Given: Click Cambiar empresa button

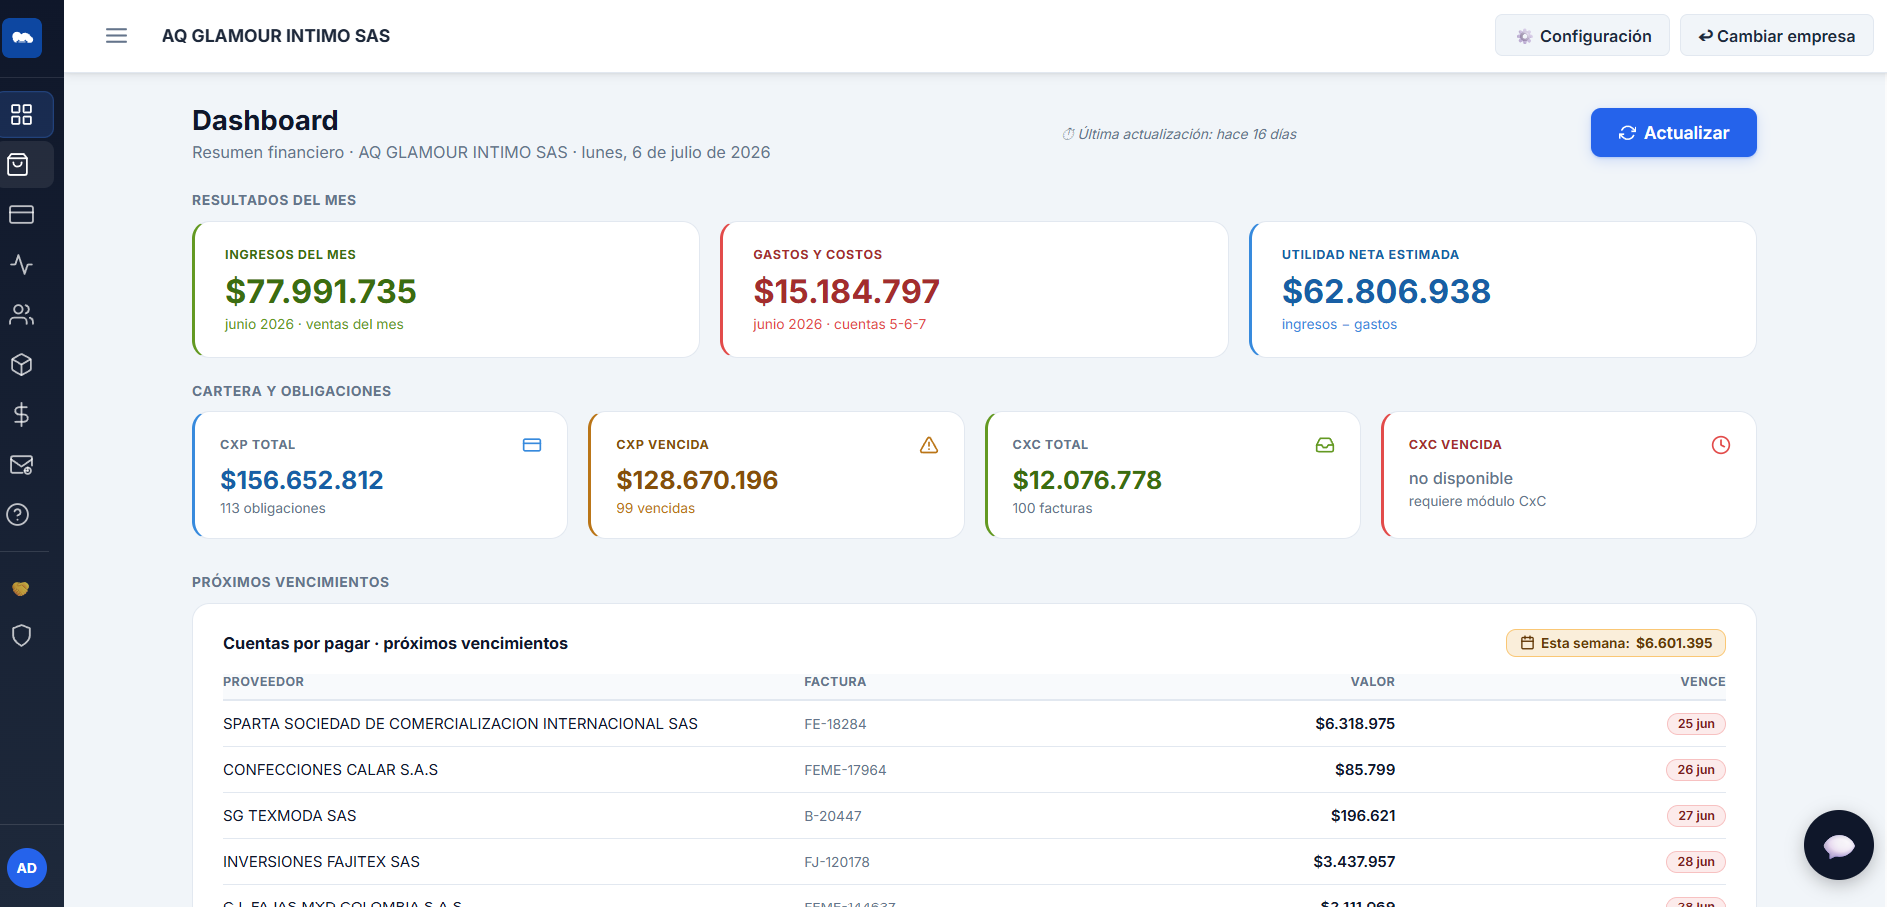Looking at the screenshot, I should click(1776, 36).
